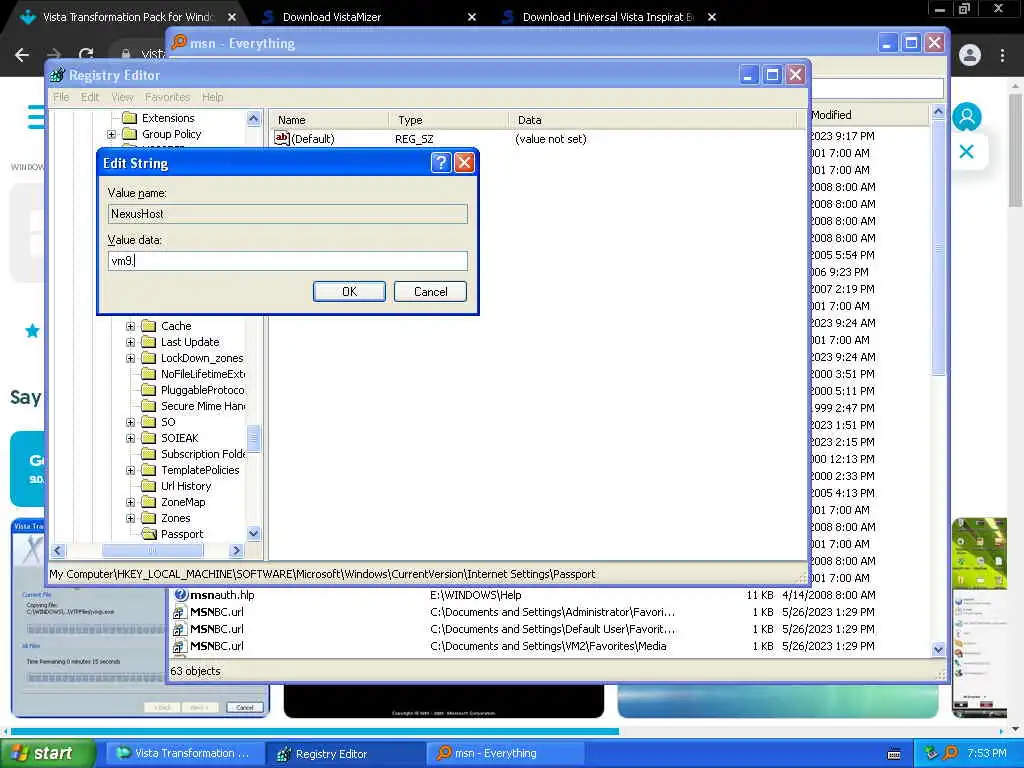The height and width of the screenshot is (768, 1024).
Task: Click the Value name field showing NexusHost
Action: 287,214
